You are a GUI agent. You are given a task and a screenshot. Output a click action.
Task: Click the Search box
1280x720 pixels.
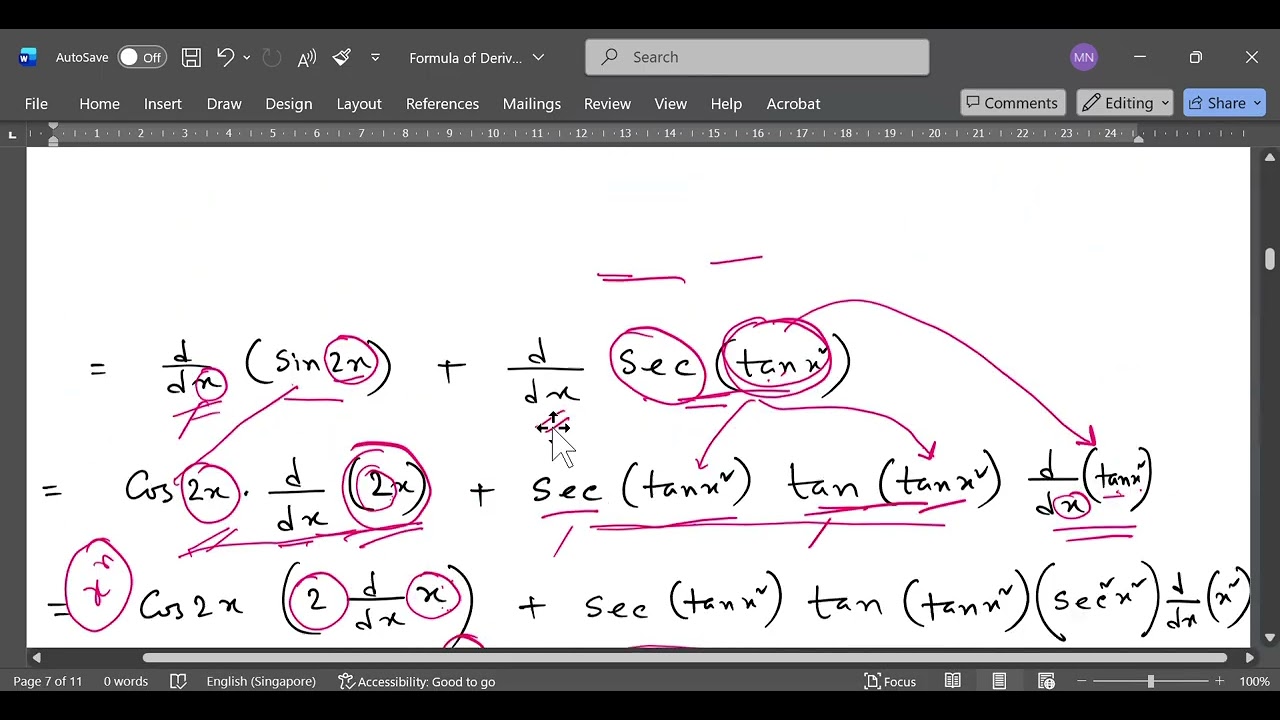[x=757, y=57]
